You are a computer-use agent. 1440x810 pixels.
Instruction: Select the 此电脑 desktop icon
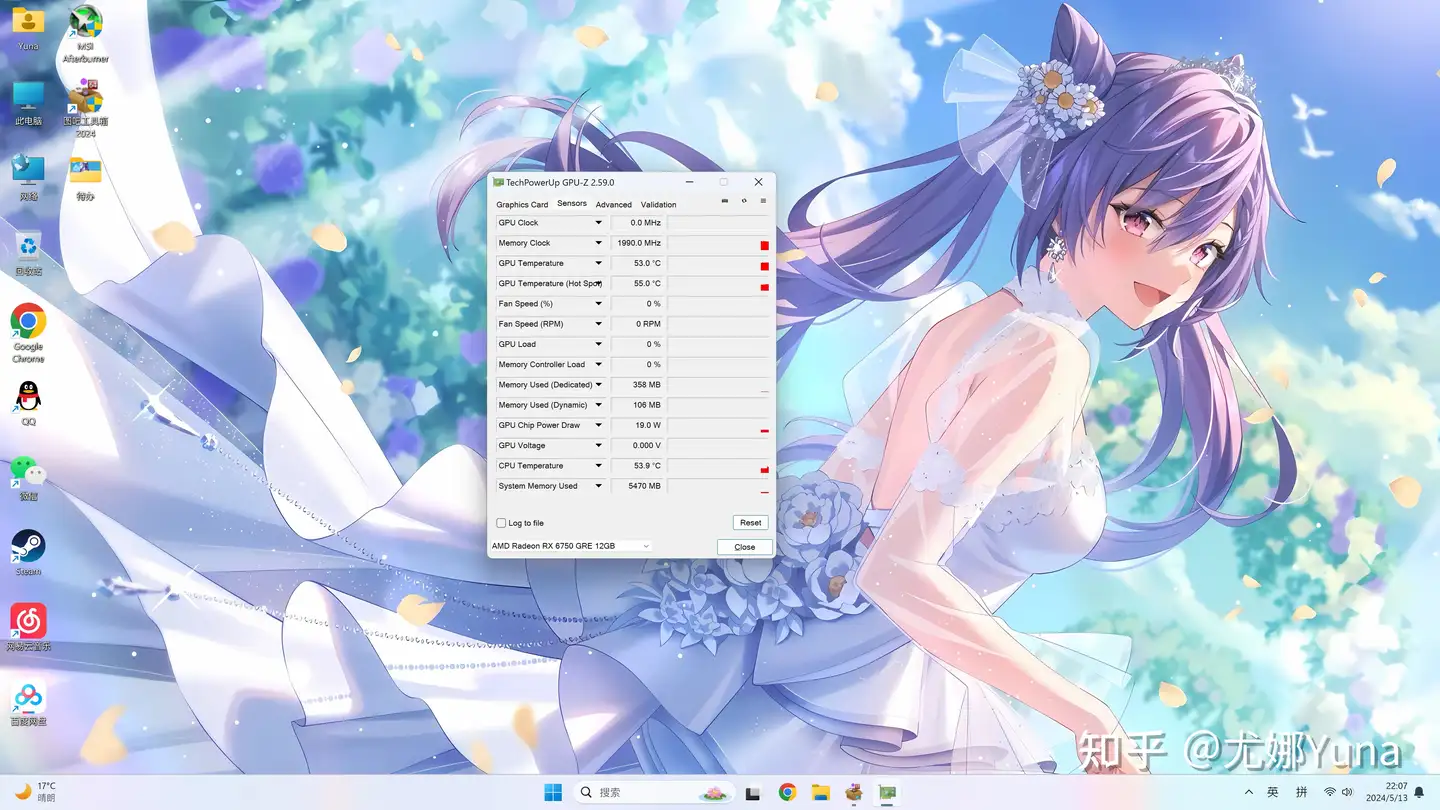[28, 103]
